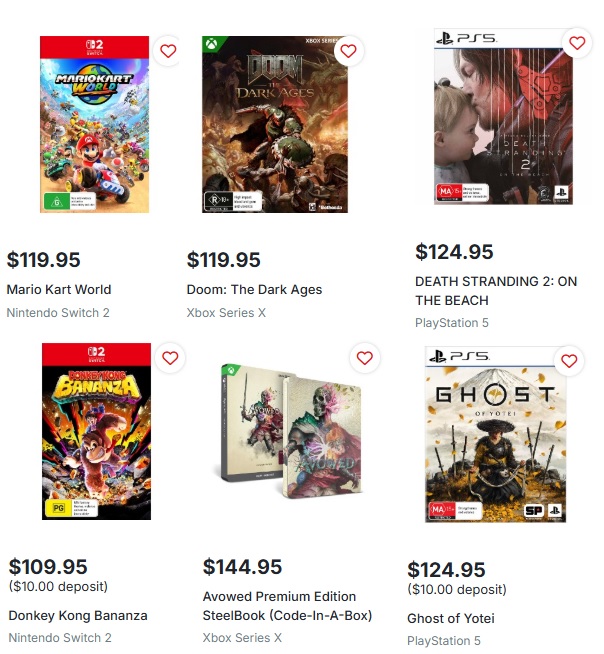
Task: Click the $109.95 Donkey Kong Bananza price
Action: (48, 567)
